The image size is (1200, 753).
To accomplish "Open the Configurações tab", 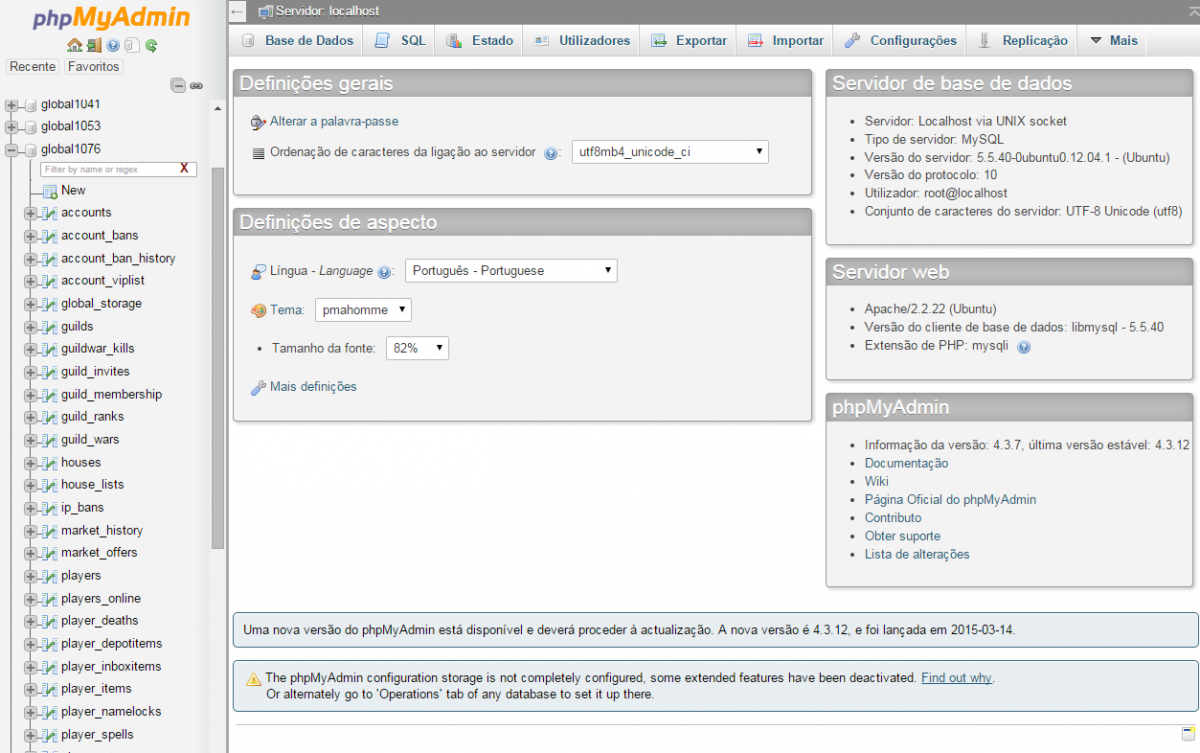I will tap(901, 41).
